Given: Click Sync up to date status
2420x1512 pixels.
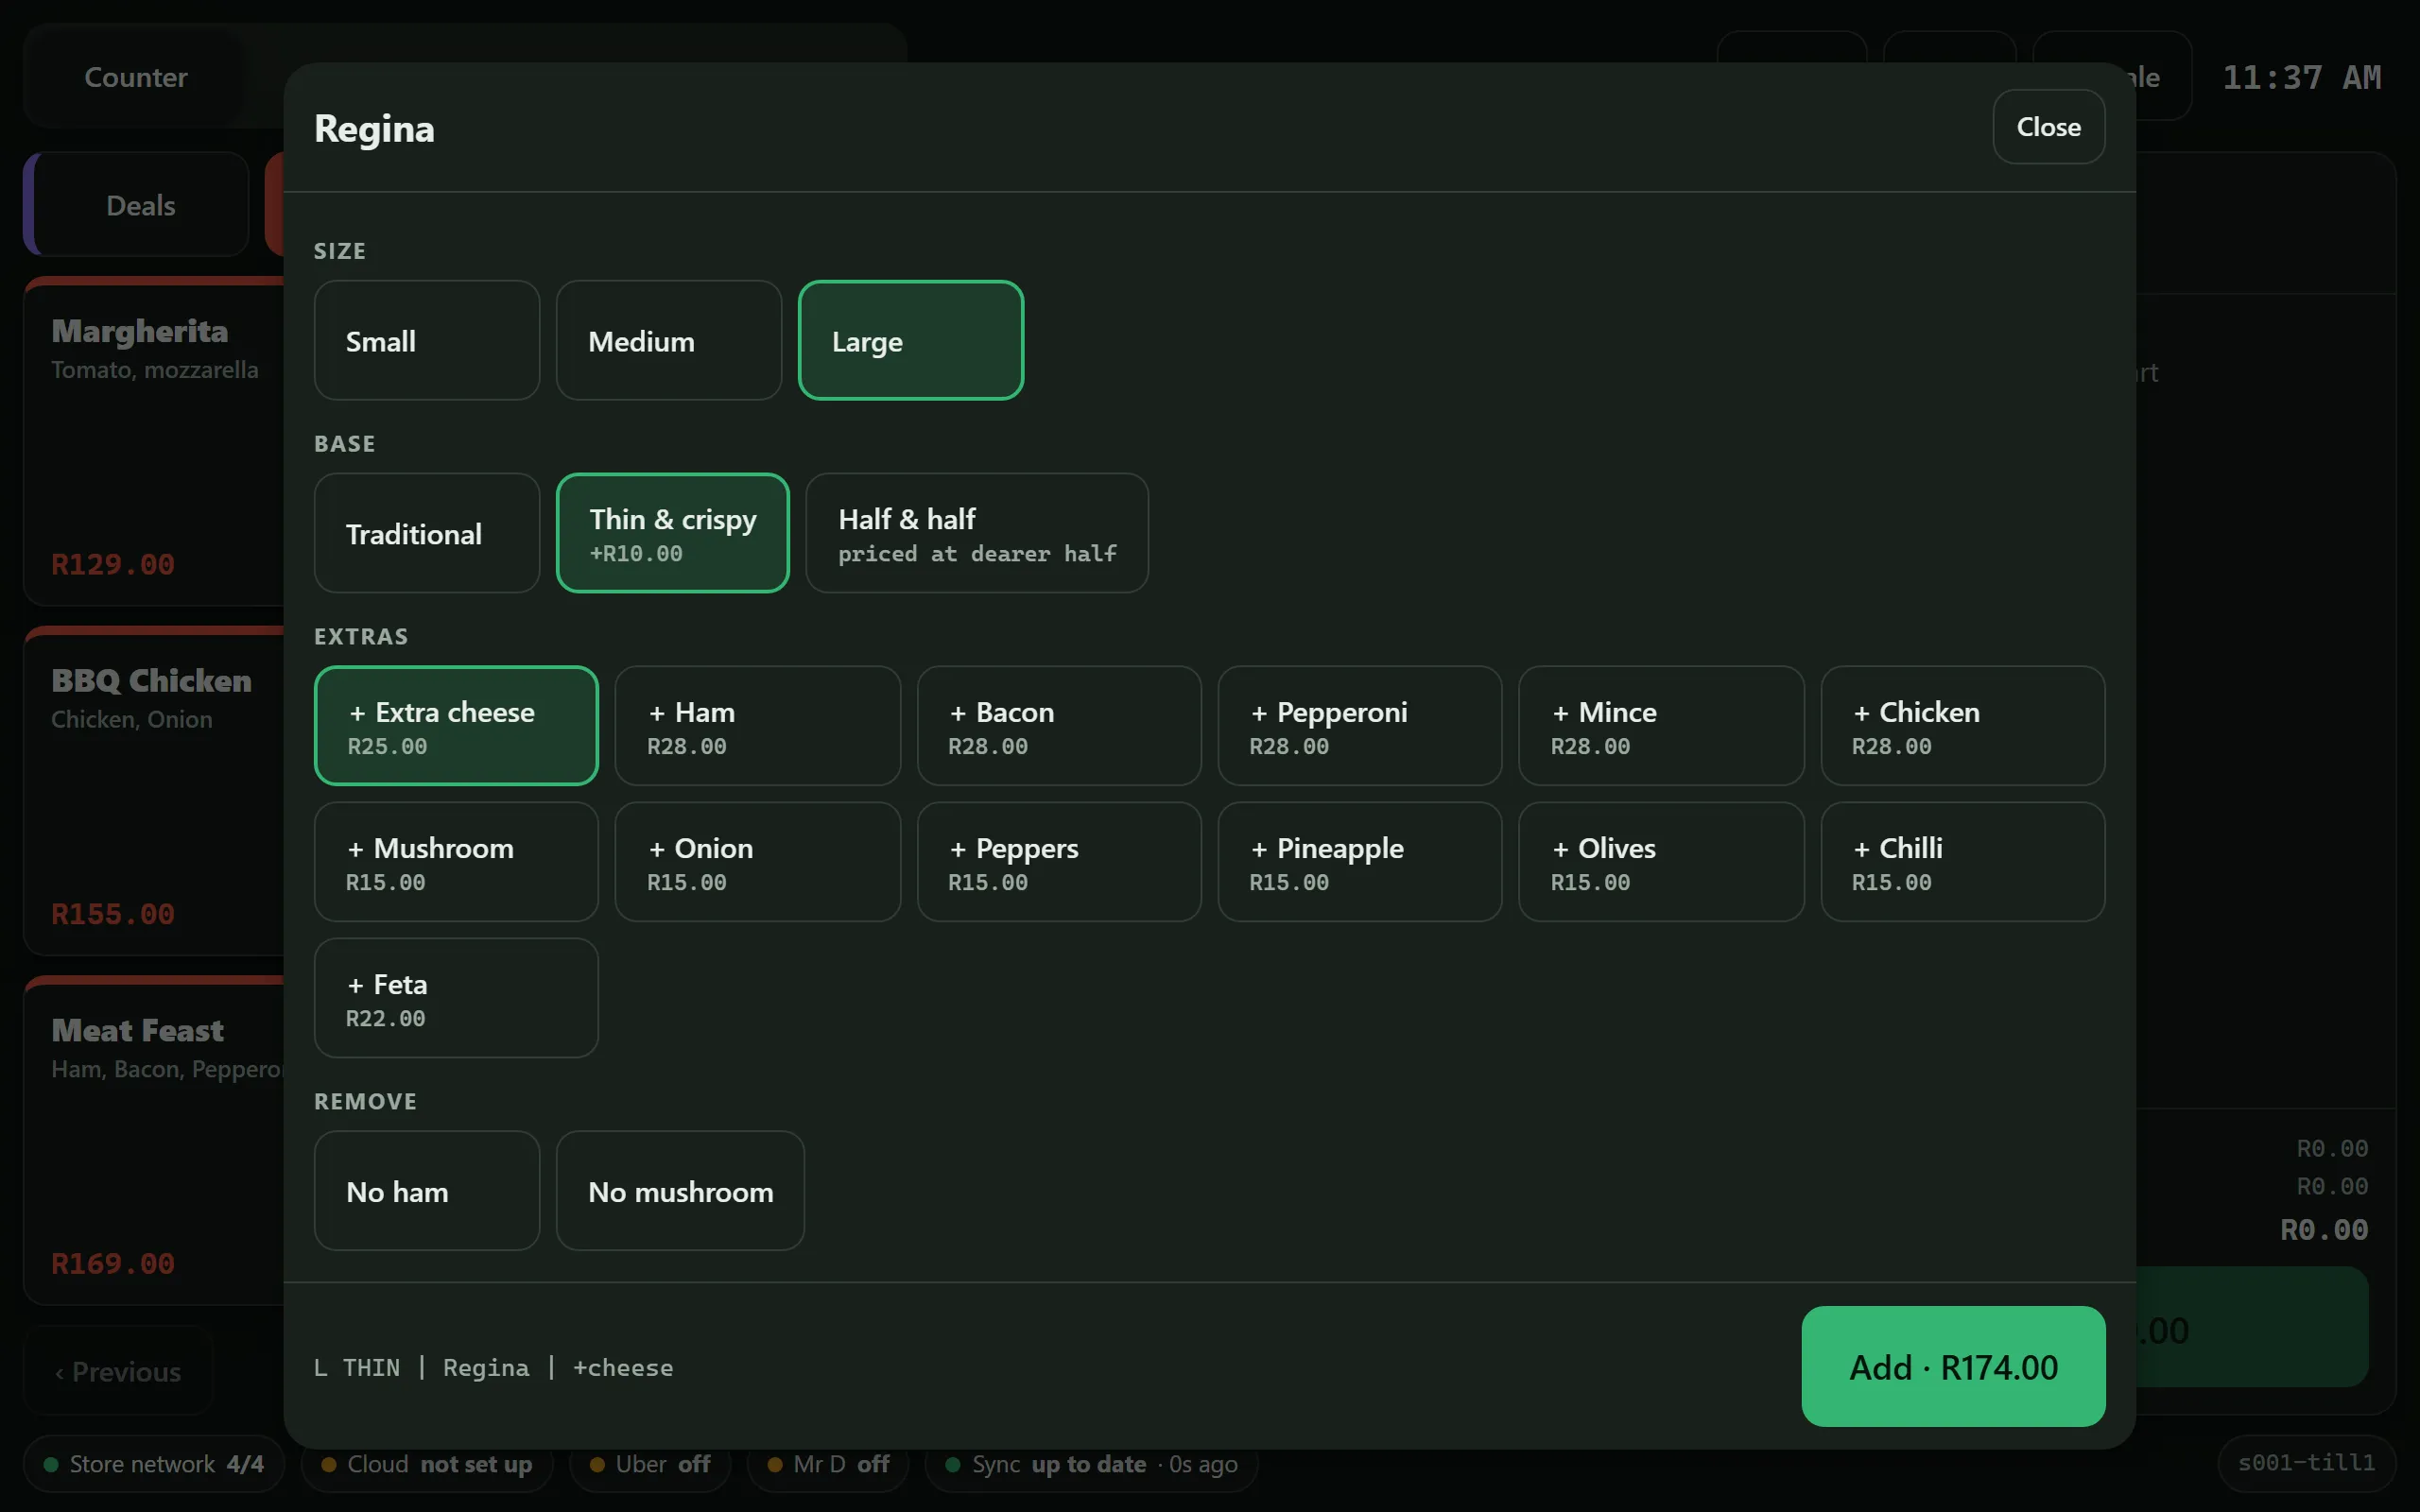Looking at the screenshot, I should 1091,1464.
